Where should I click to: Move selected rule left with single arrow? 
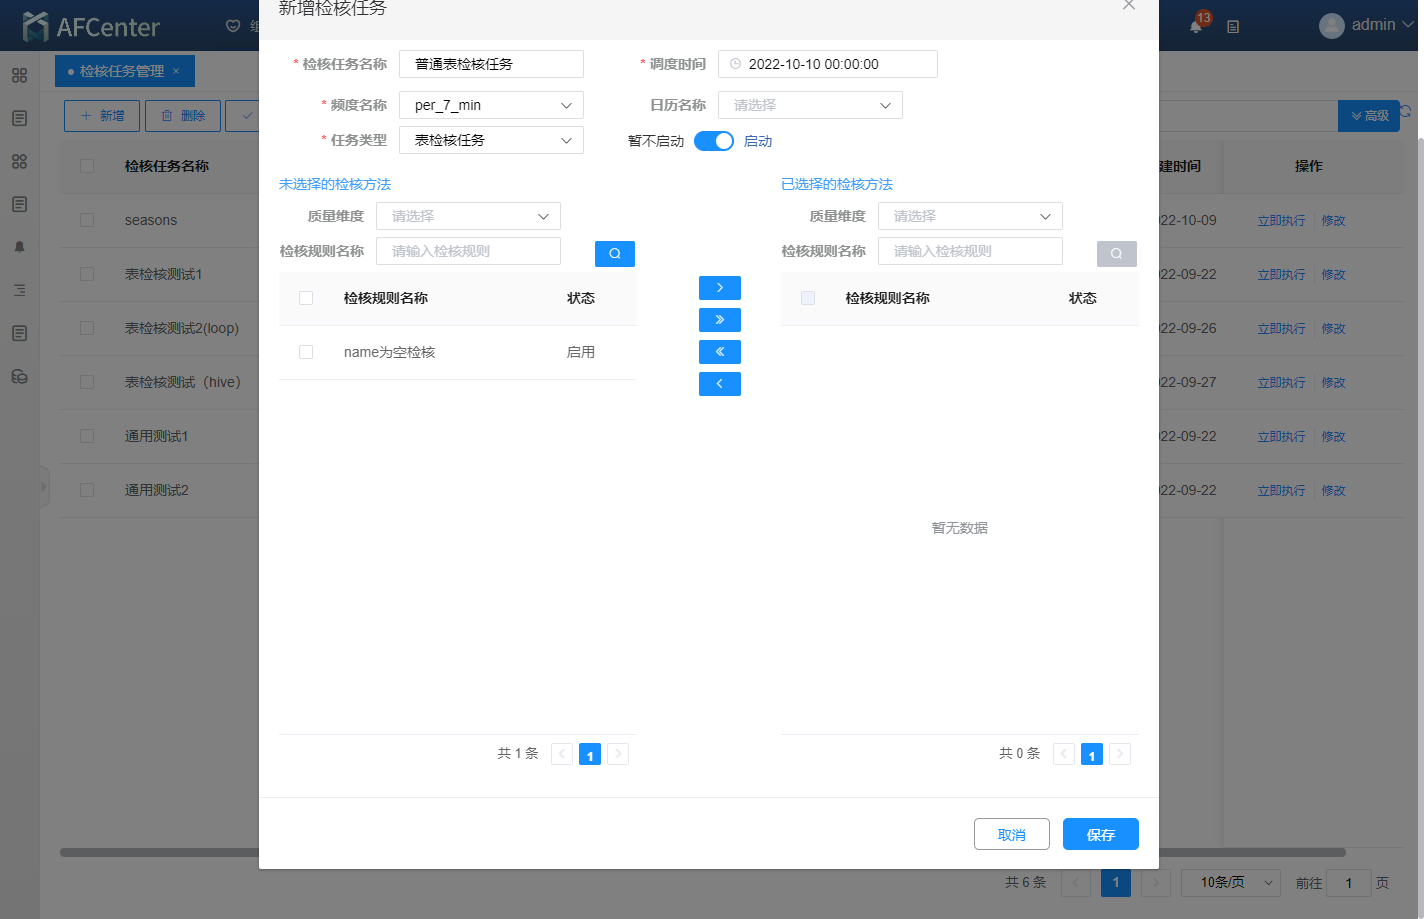(x=719, y=384)
